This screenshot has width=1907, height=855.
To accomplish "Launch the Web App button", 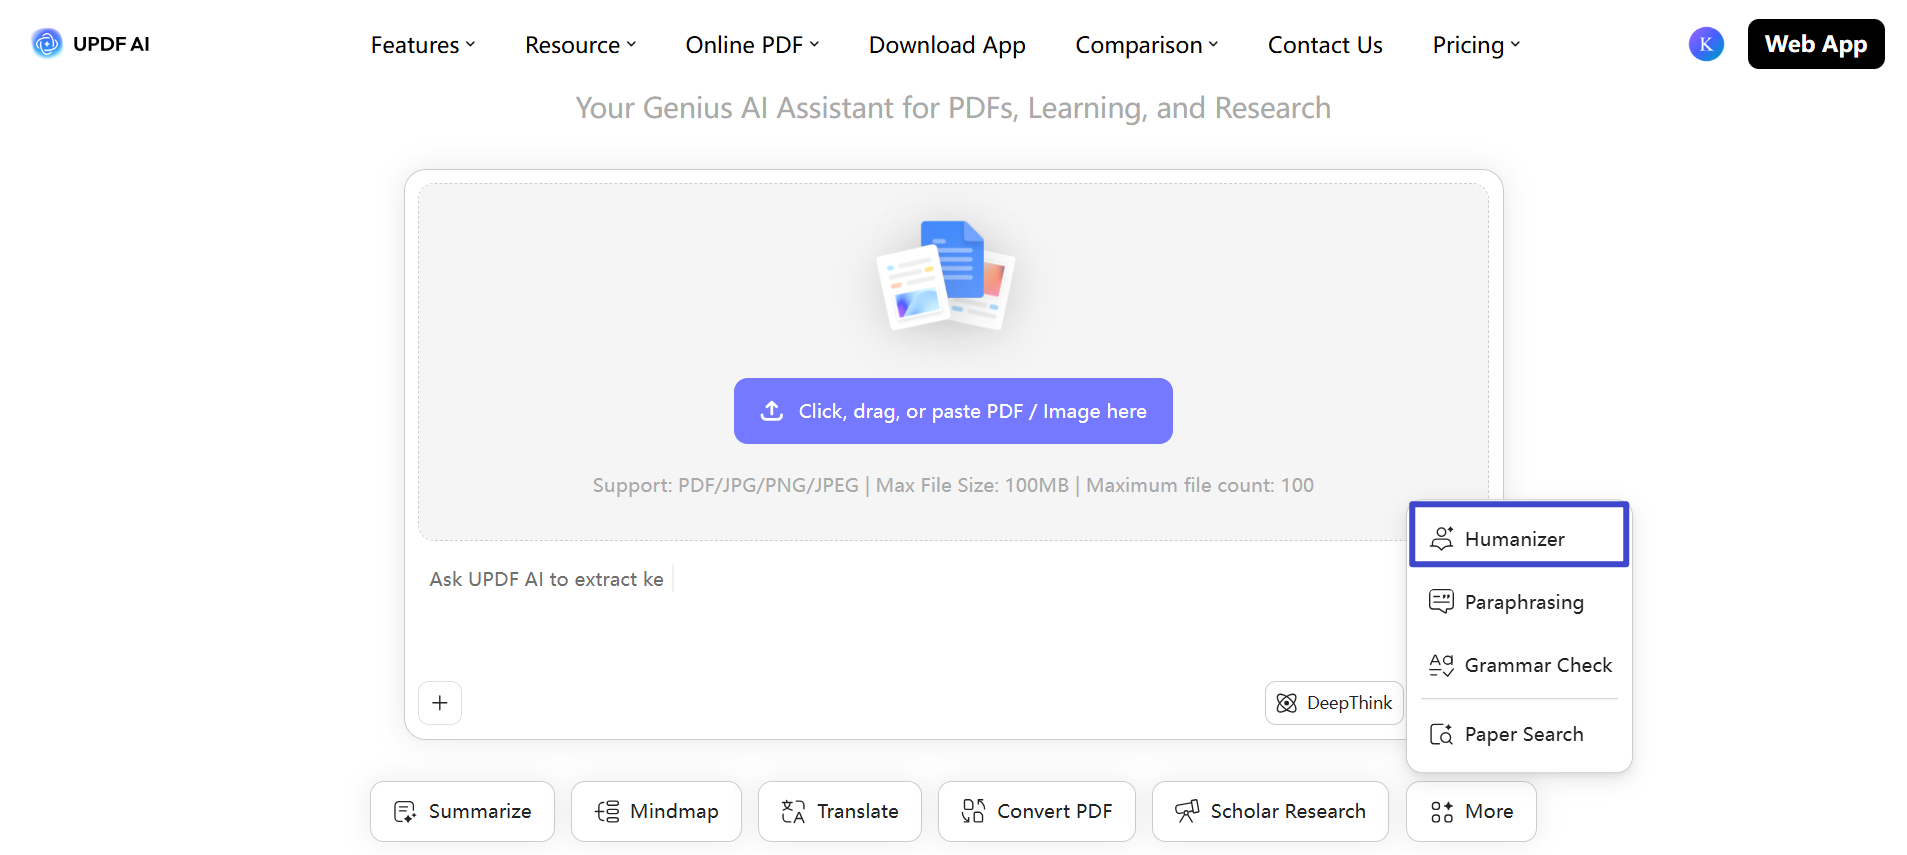I will coord(1816,44).
